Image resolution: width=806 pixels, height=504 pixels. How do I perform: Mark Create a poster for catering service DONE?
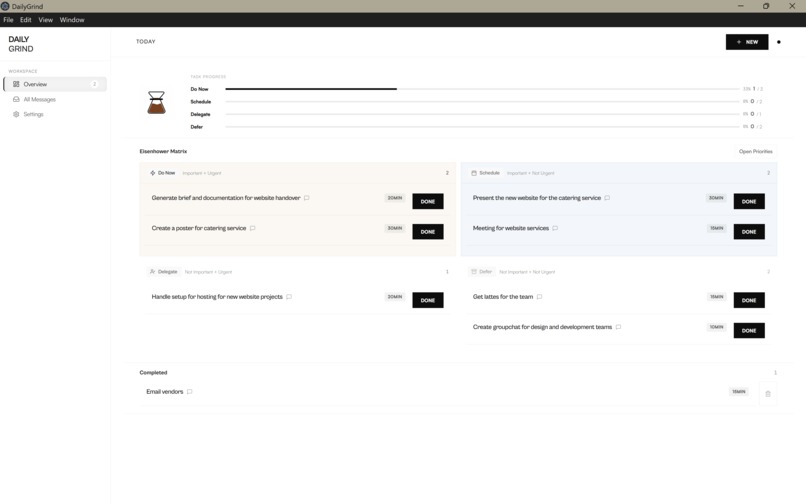[x=428, y=232]
